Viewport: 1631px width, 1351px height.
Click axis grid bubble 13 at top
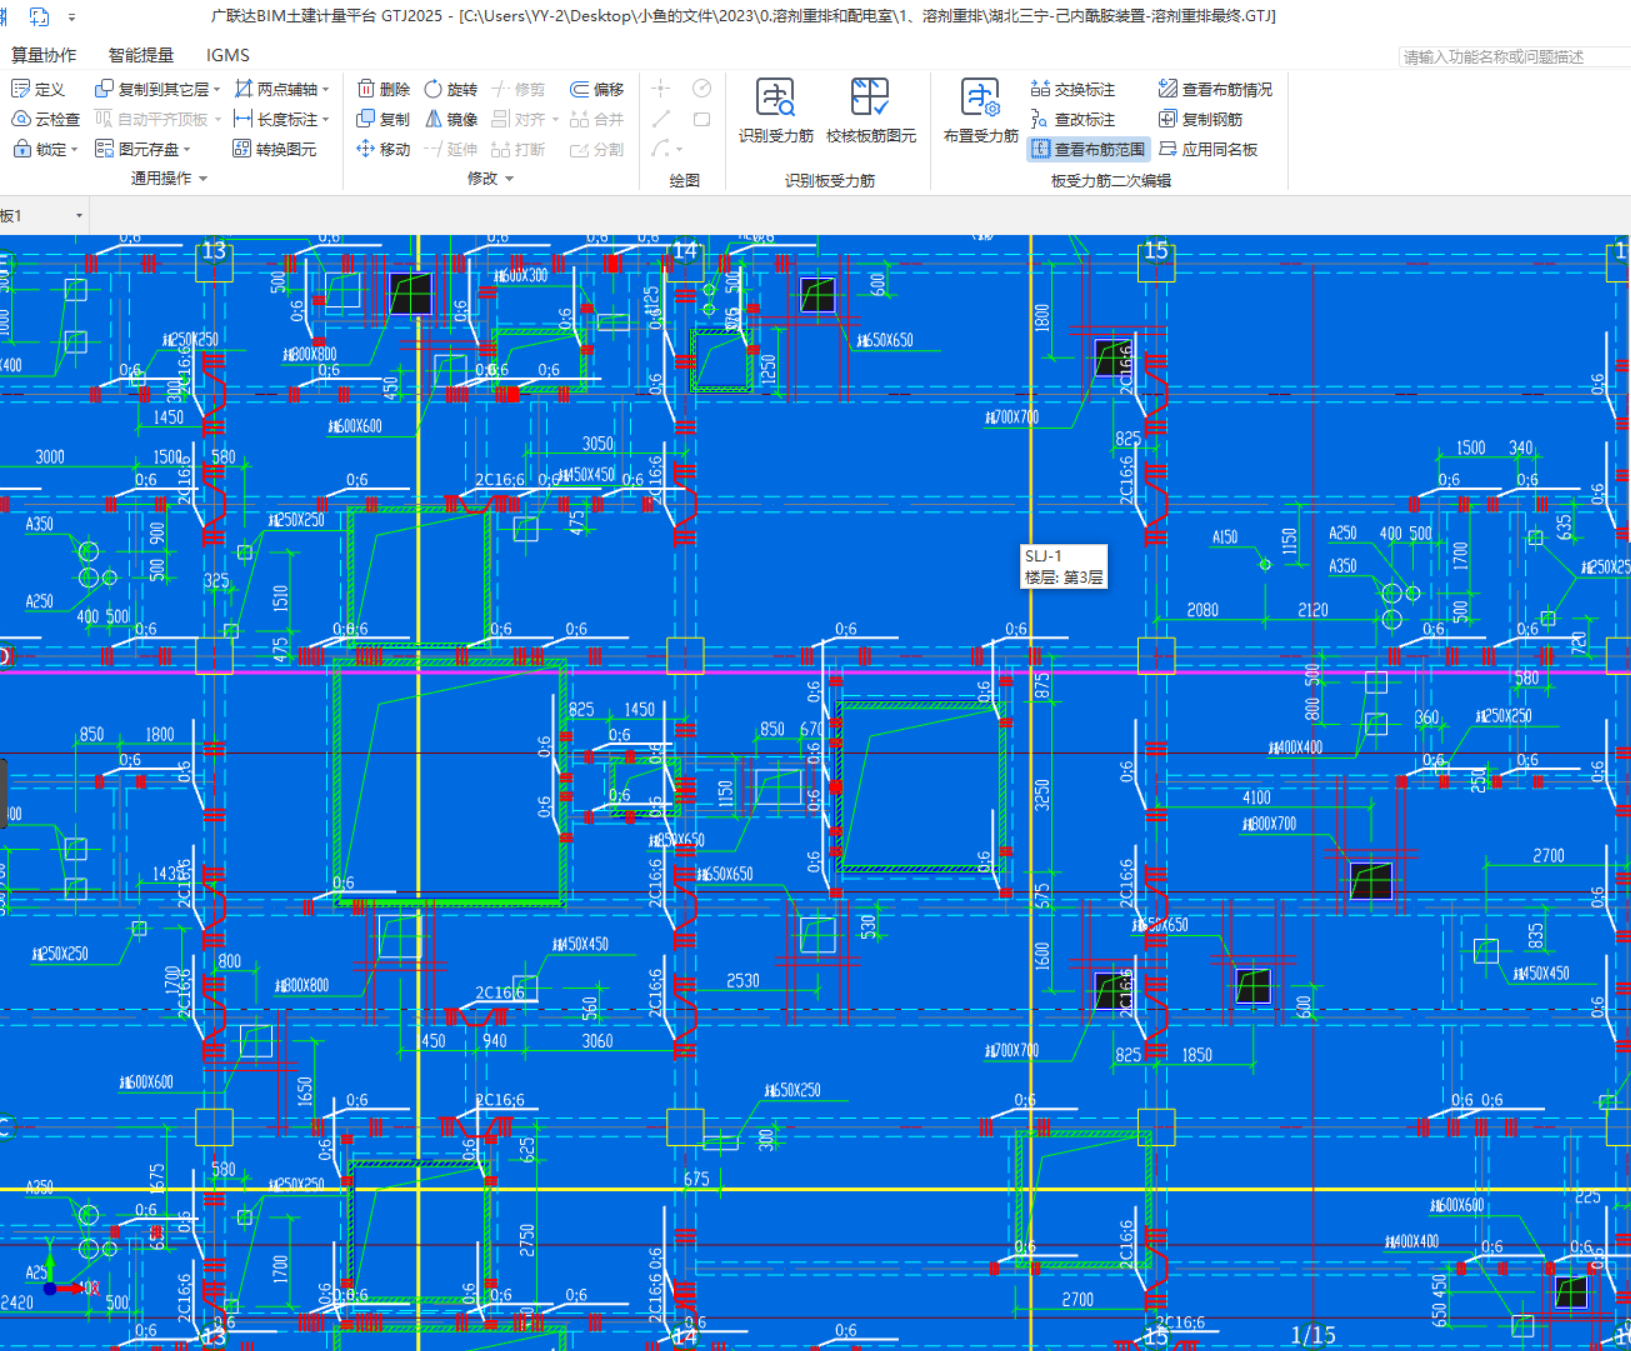214,251
